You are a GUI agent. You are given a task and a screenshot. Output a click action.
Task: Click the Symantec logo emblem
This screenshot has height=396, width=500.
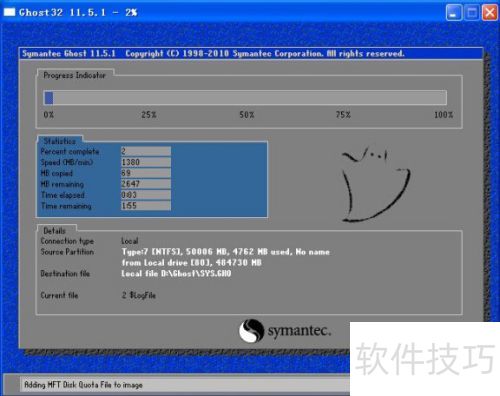[x=252, y=331]
